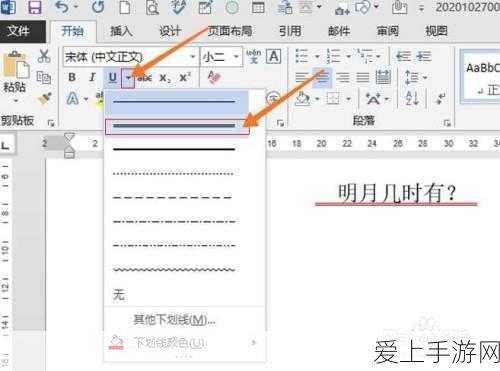Viewport: 500px width, 371px height.
Task: Click the Copy icon below scissors
Action: point(44,77)
